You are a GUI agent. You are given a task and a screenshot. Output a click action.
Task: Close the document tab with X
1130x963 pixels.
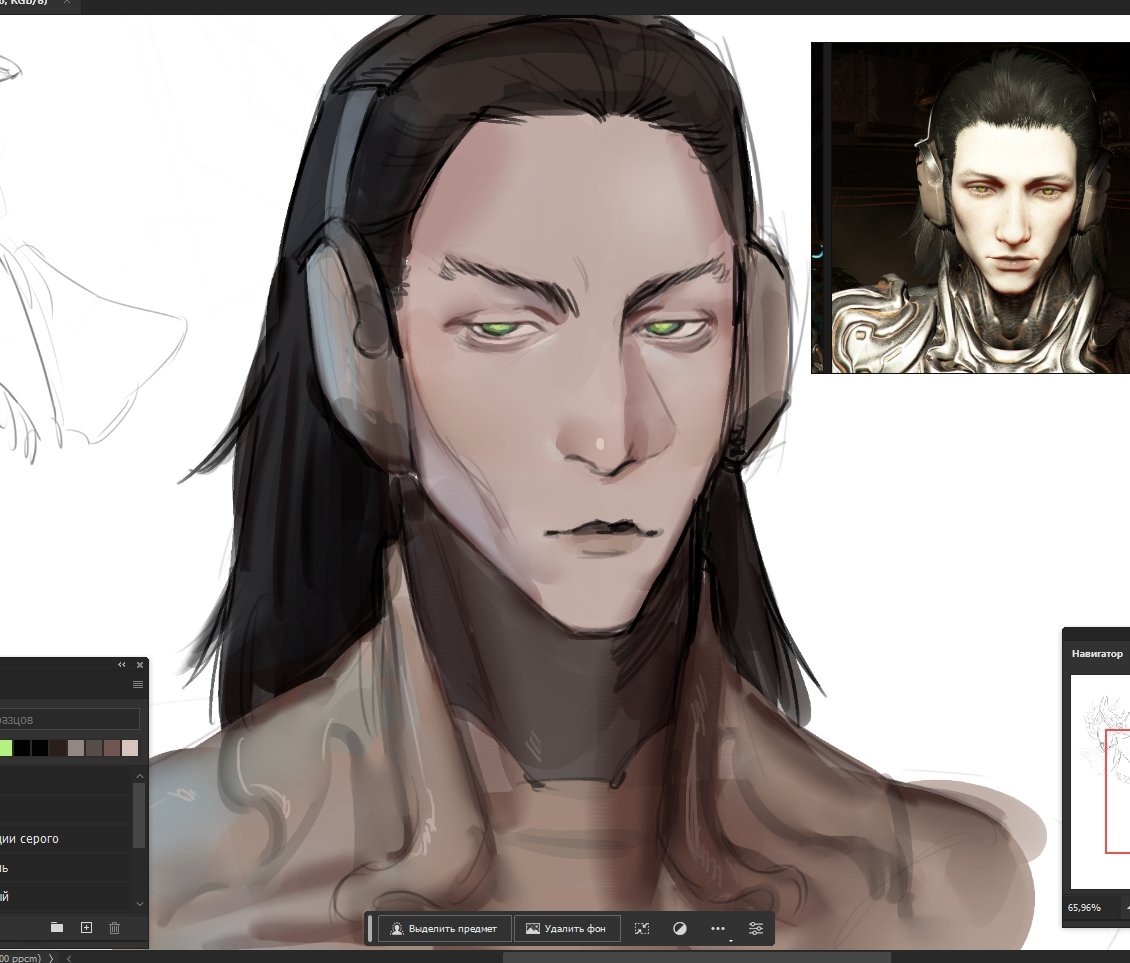coord(67,2)
